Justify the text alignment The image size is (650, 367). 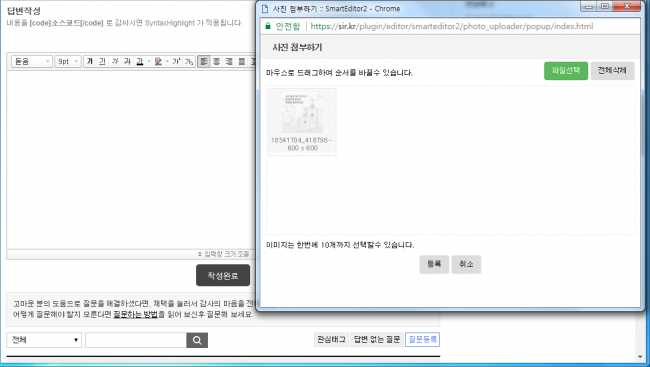click(242, 61)
